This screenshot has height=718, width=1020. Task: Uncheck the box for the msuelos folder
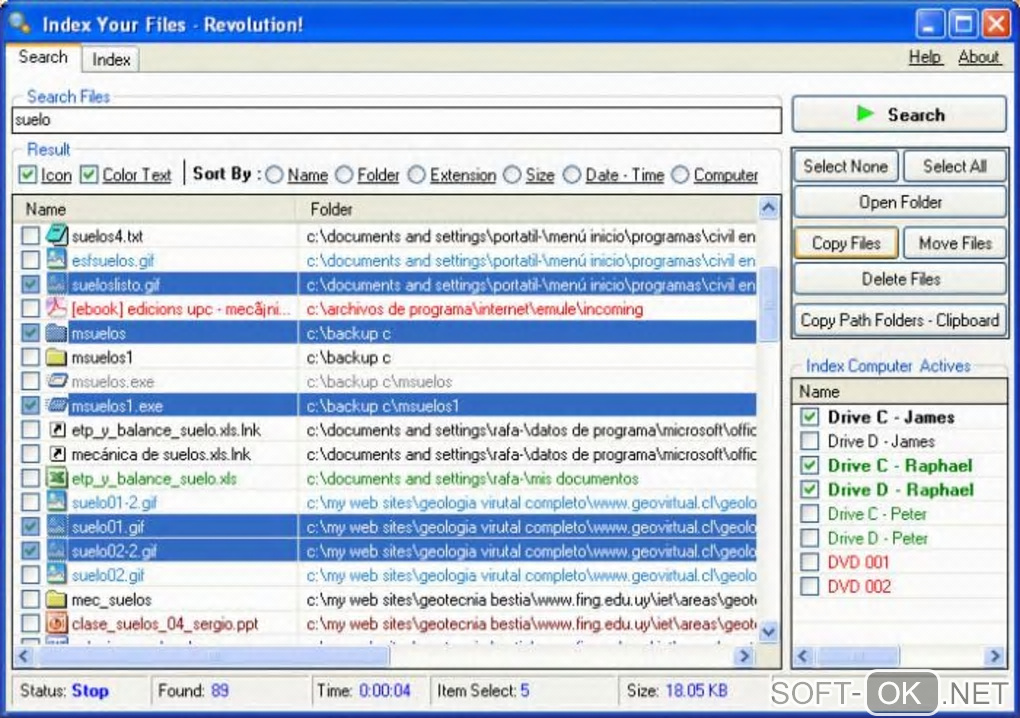(x=30, y=332)
